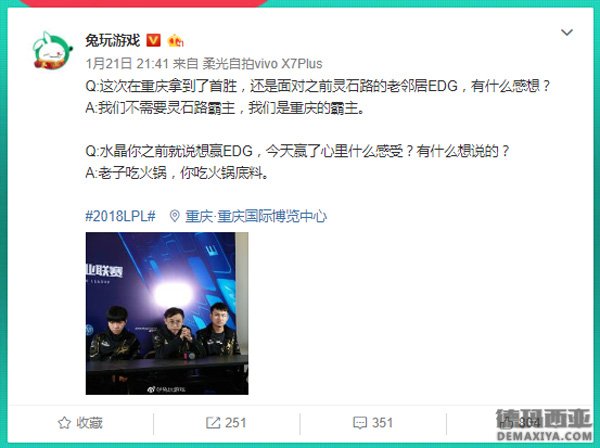Click the repost share arrow icon

pyautogui.click(x=212, y=423)
